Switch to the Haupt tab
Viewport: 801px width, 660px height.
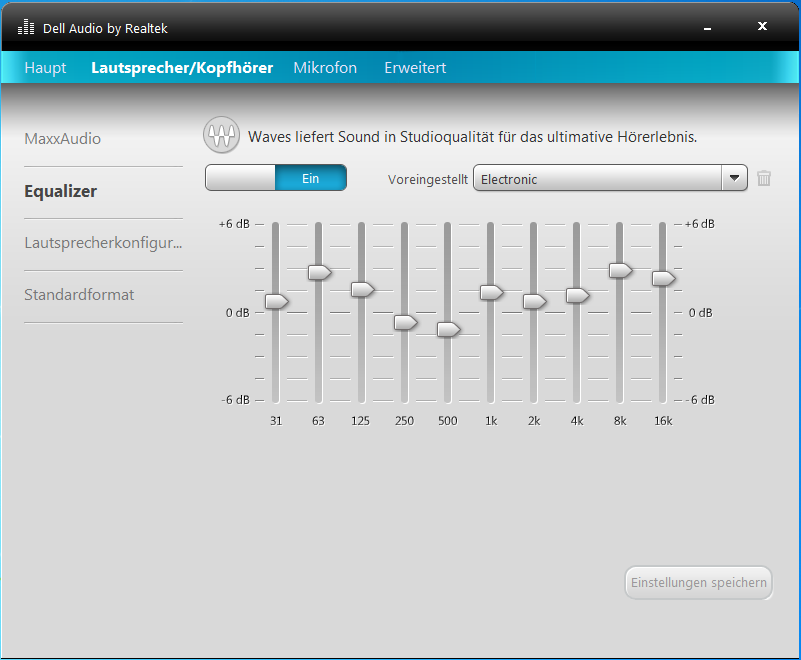point(45,68)
